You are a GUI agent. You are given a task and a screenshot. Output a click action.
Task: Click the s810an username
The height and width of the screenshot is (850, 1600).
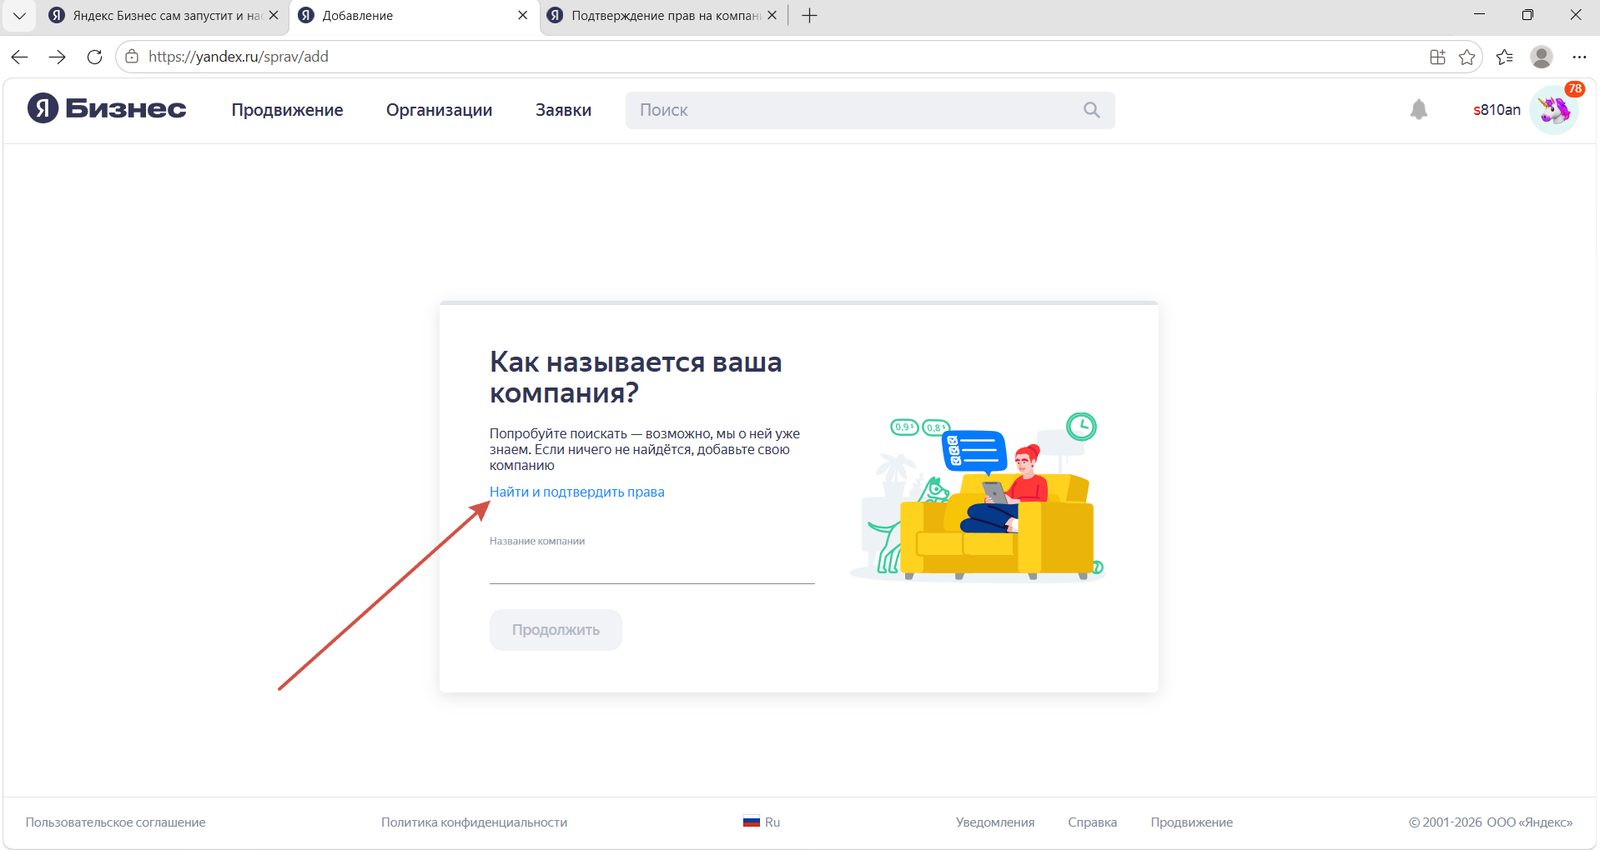click(x=1496, y=110)
